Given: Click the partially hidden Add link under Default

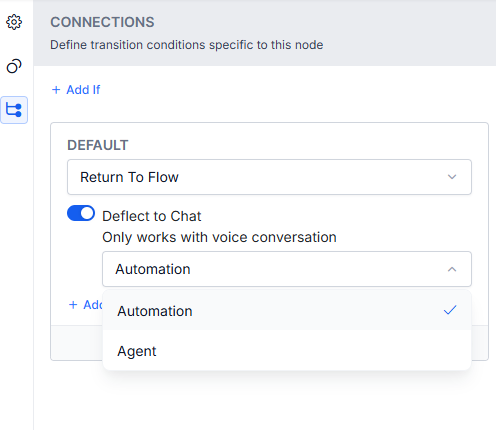Looking at the screenshot, I should [86, 305].
